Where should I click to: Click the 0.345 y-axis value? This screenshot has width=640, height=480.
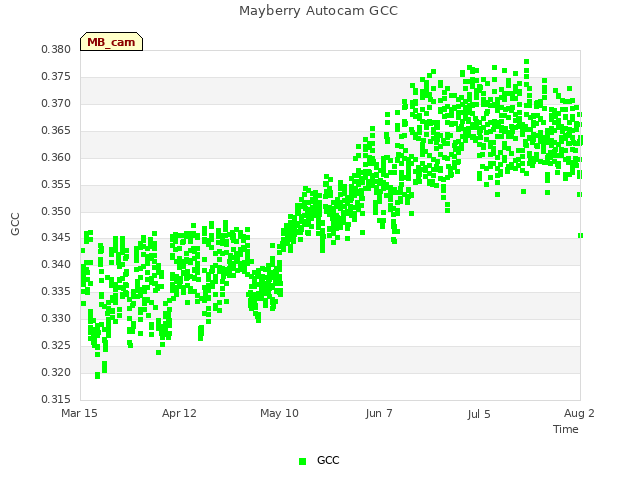(56, 237)
